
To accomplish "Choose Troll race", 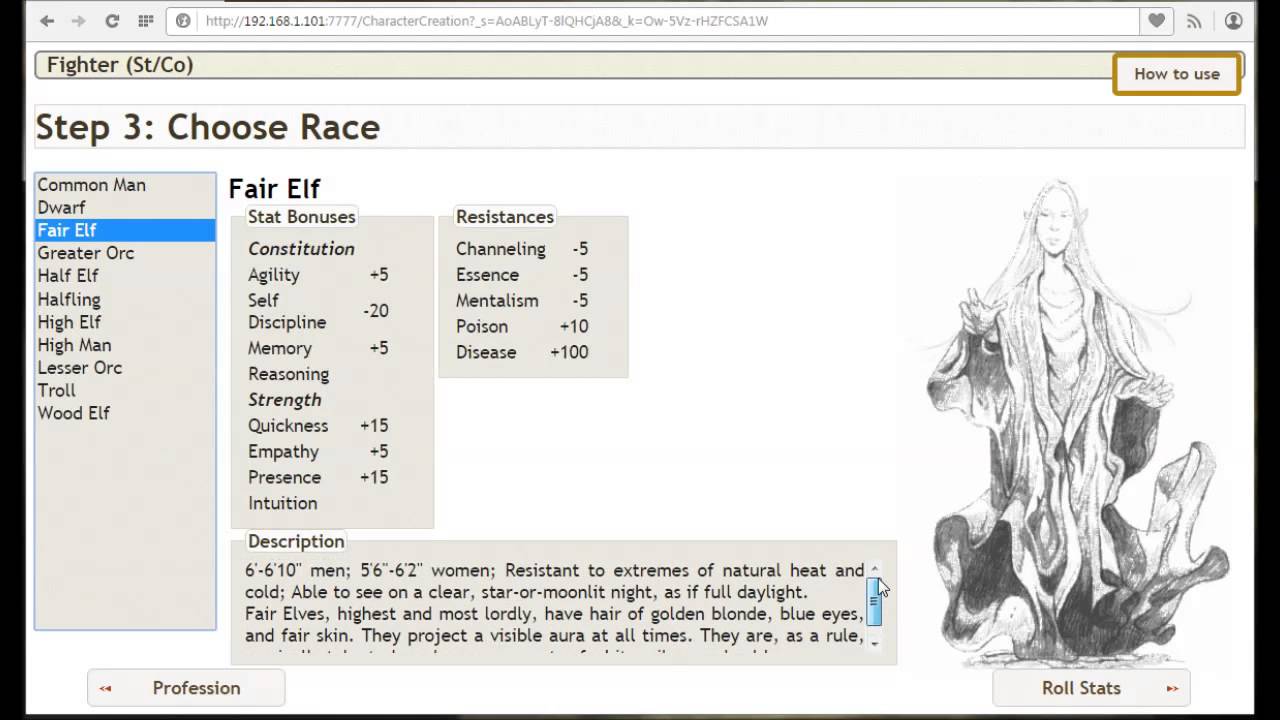I will tap(125, 390).
